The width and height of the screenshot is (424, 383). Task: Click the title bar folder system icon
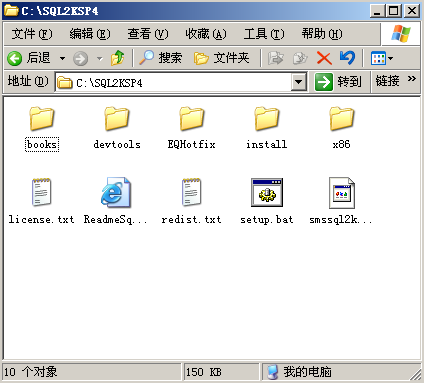click(x=11, y=11)
